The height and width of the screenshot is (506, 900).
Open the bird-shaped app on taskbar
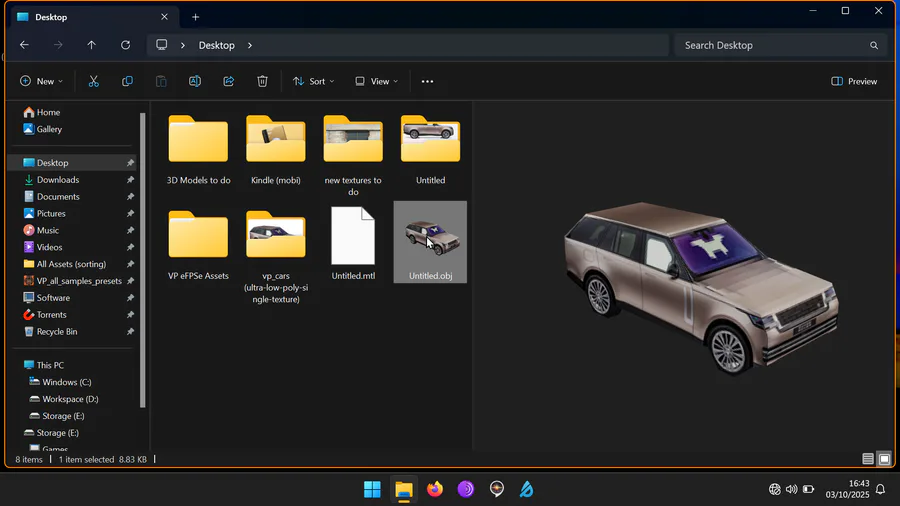point(526,489)
